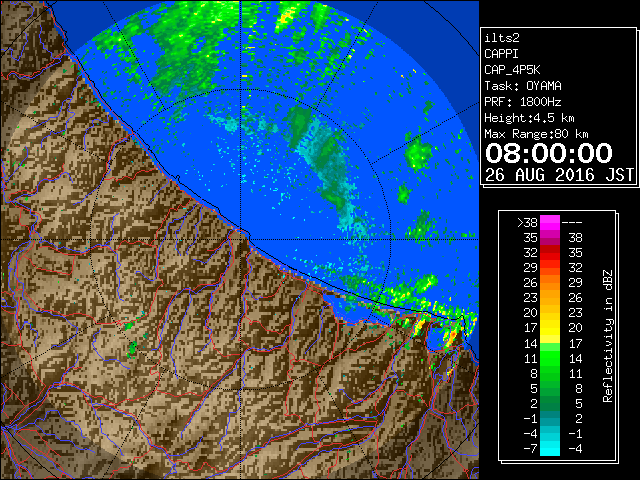640x480 pixels.
Task: Click the 'Max Range:80 km' text
Action: coord(536,134)
